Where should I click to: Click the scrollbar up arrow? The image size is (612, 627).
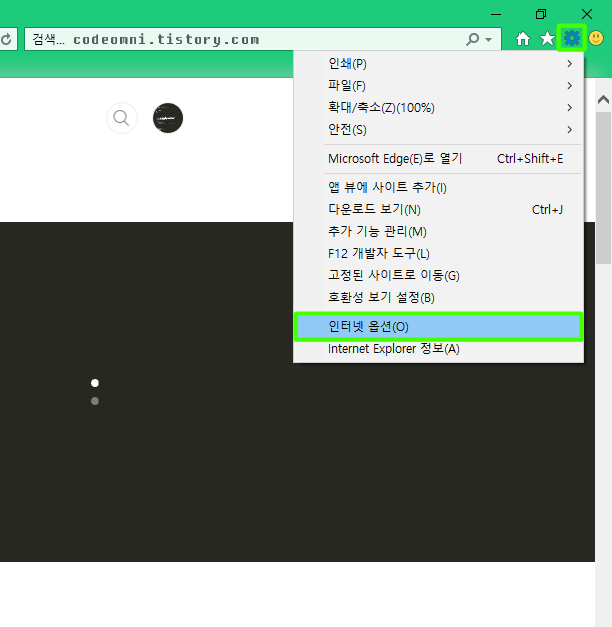point(603,99)
